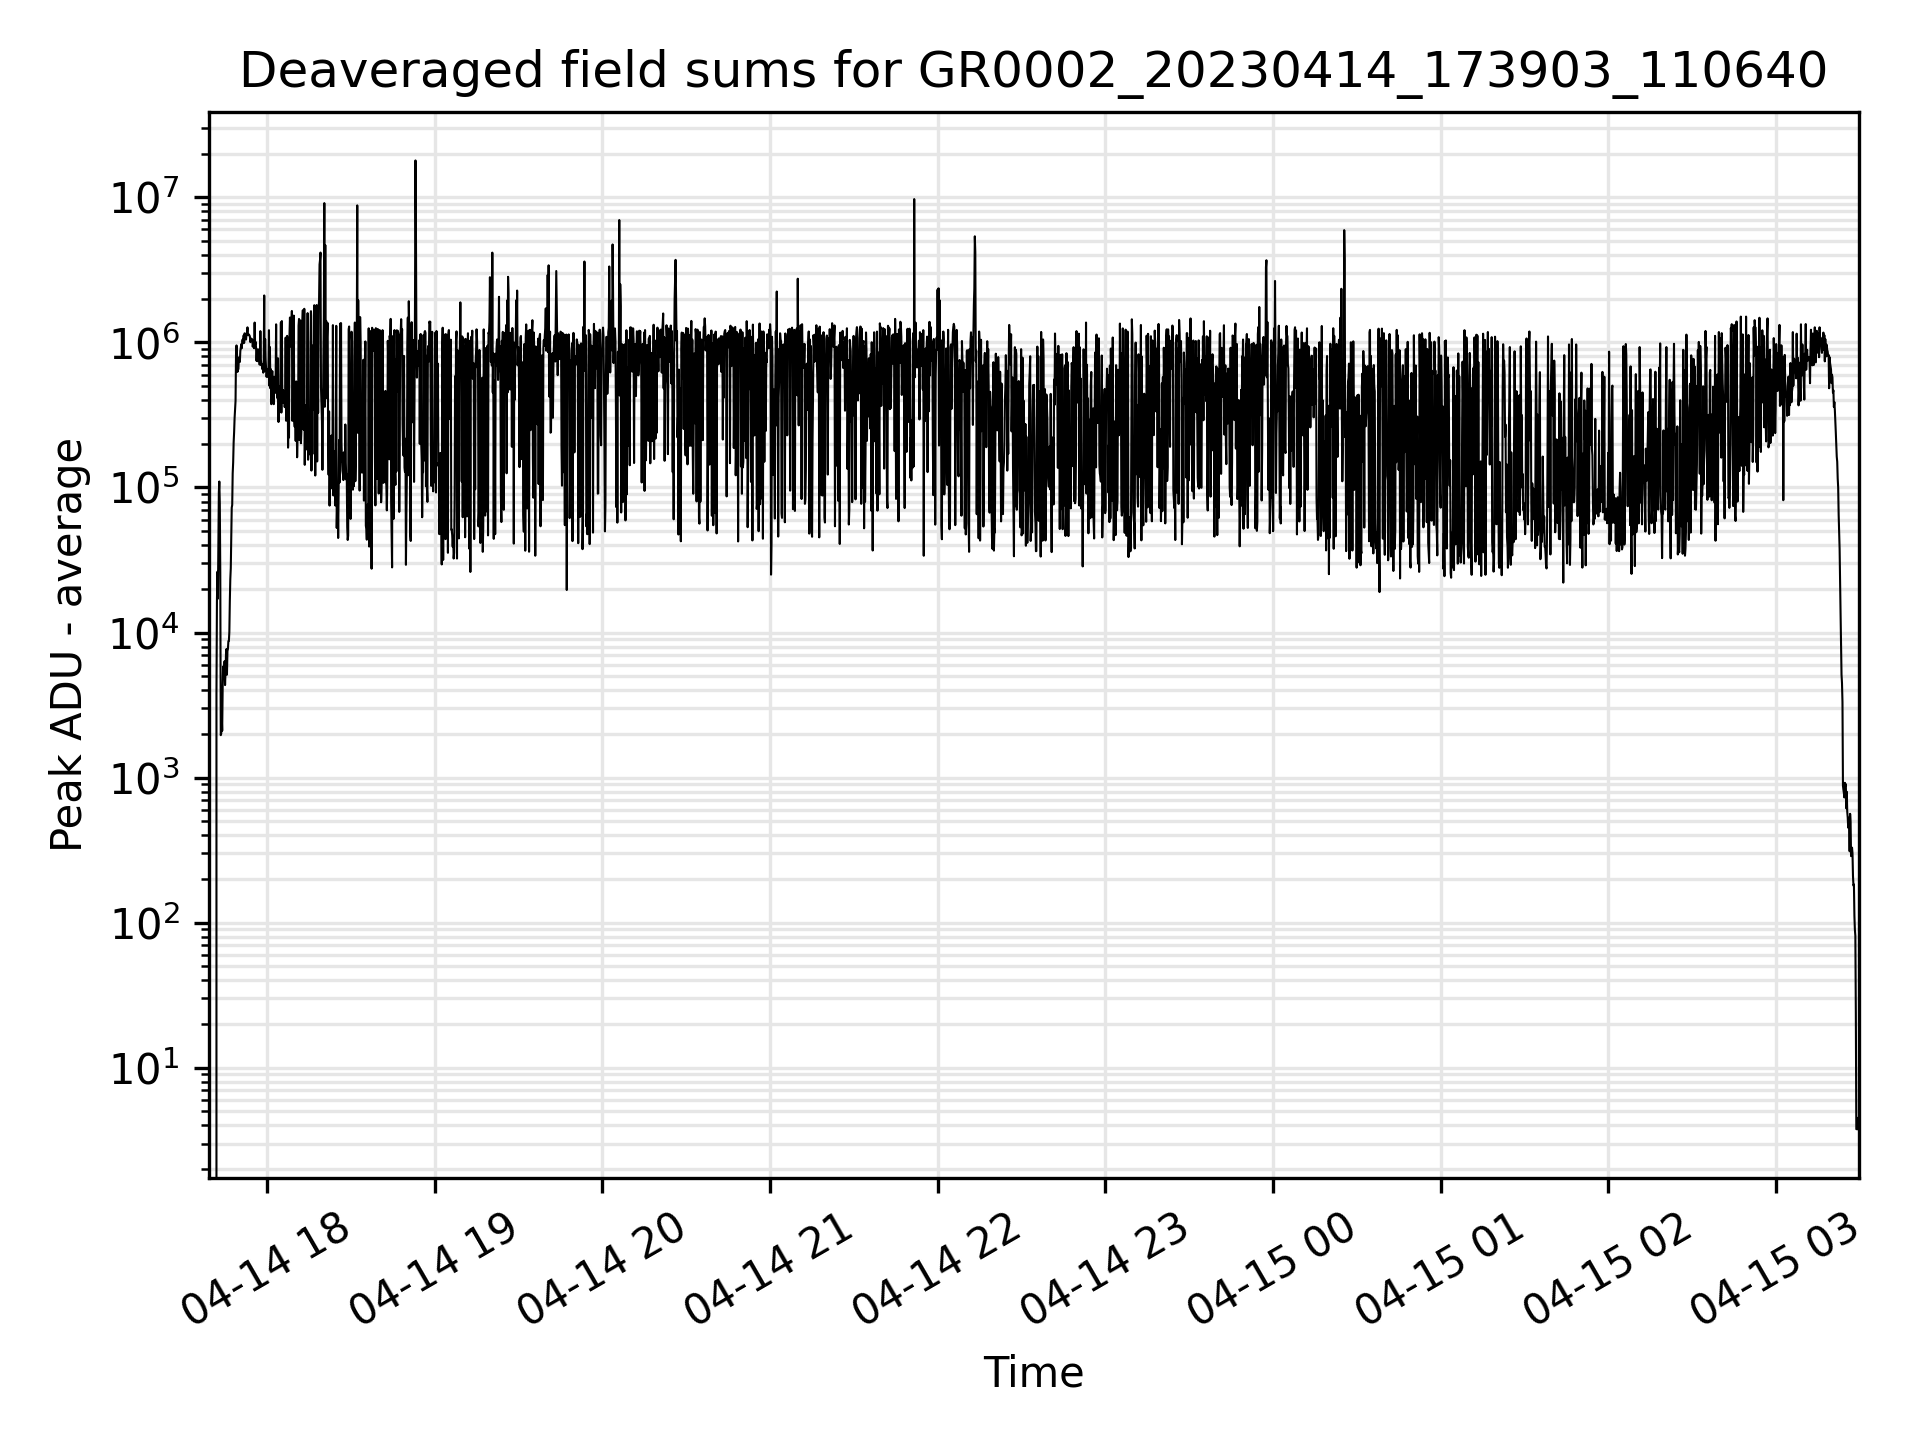Click the y tick label 10^3
1920x1440 pixels.
144,778
